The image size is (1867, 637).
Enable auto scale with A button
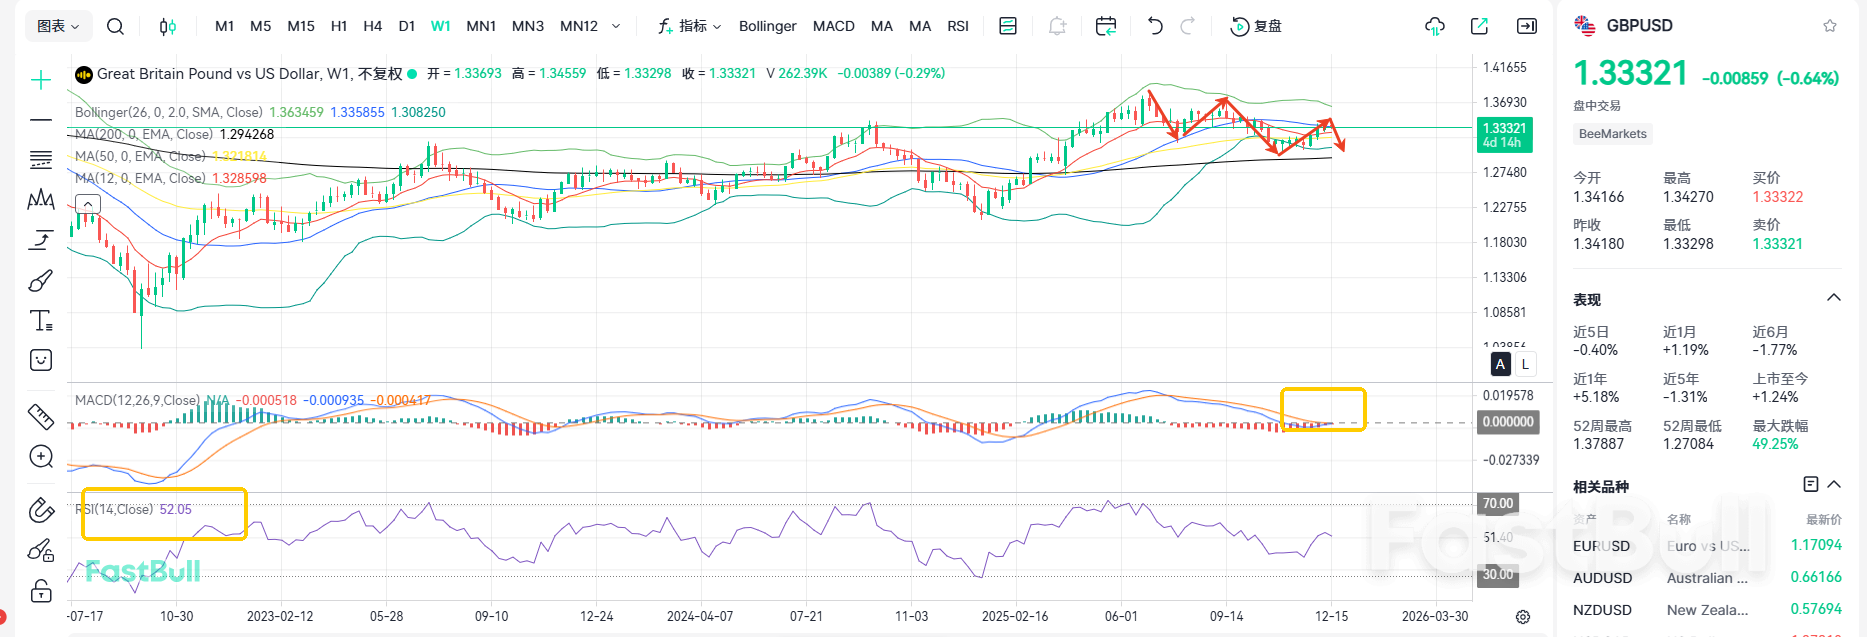click(1500, 364)
